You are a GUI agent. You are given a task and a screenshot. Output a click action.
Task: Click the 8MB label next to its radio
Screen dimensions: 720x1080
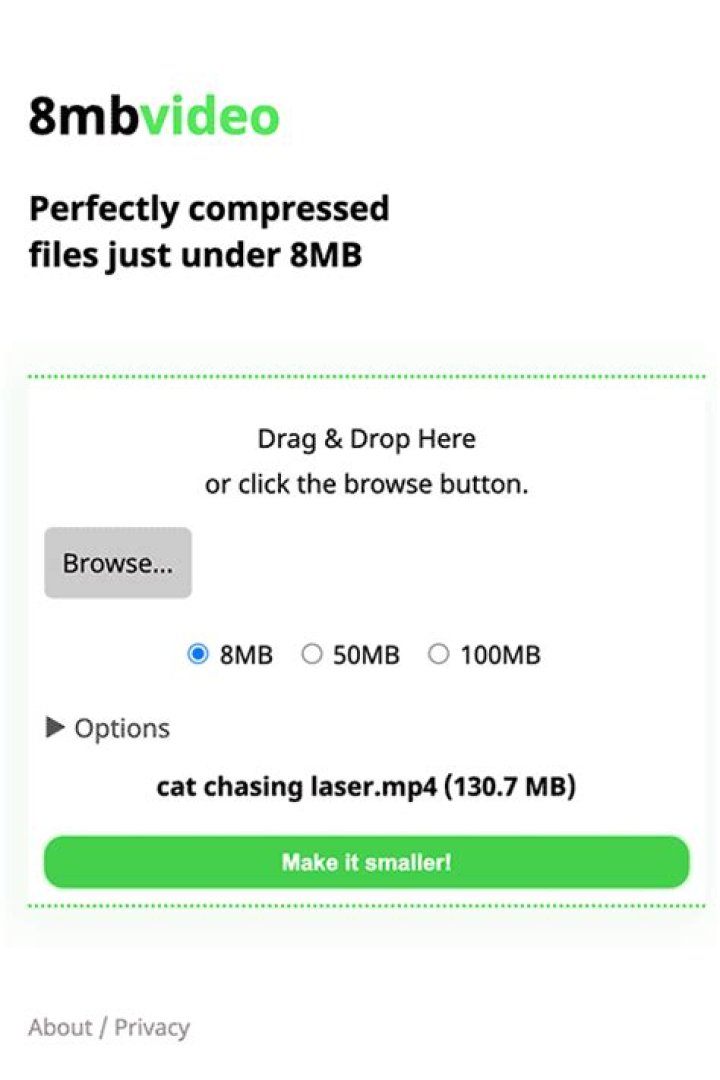(245, 654)
